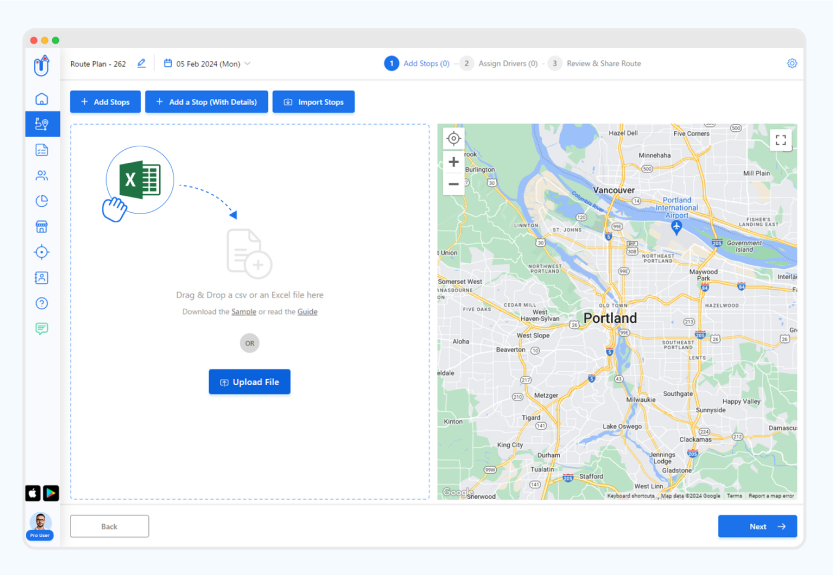
Task: Zoom out on the map
Action: click(454, 184)
